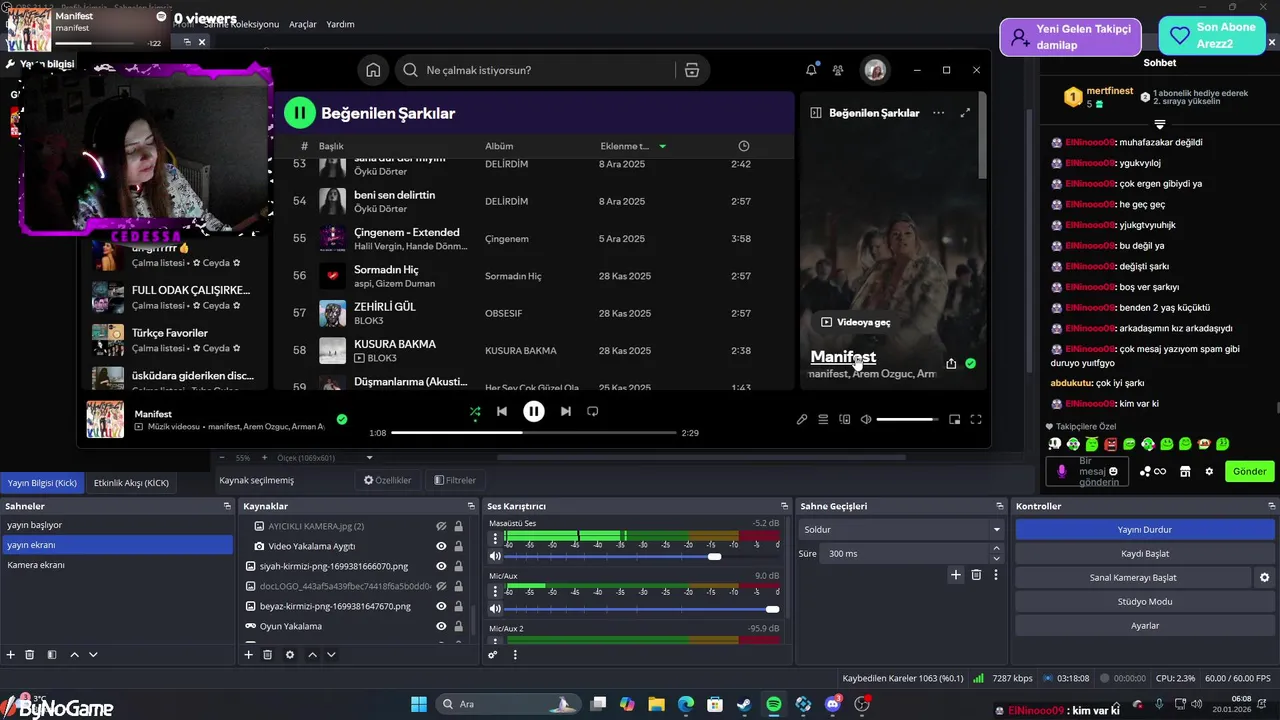1280x720 pixels.
Task: Open Masaüstü Ses three-dot options
Action: click(x=495, y=538)
